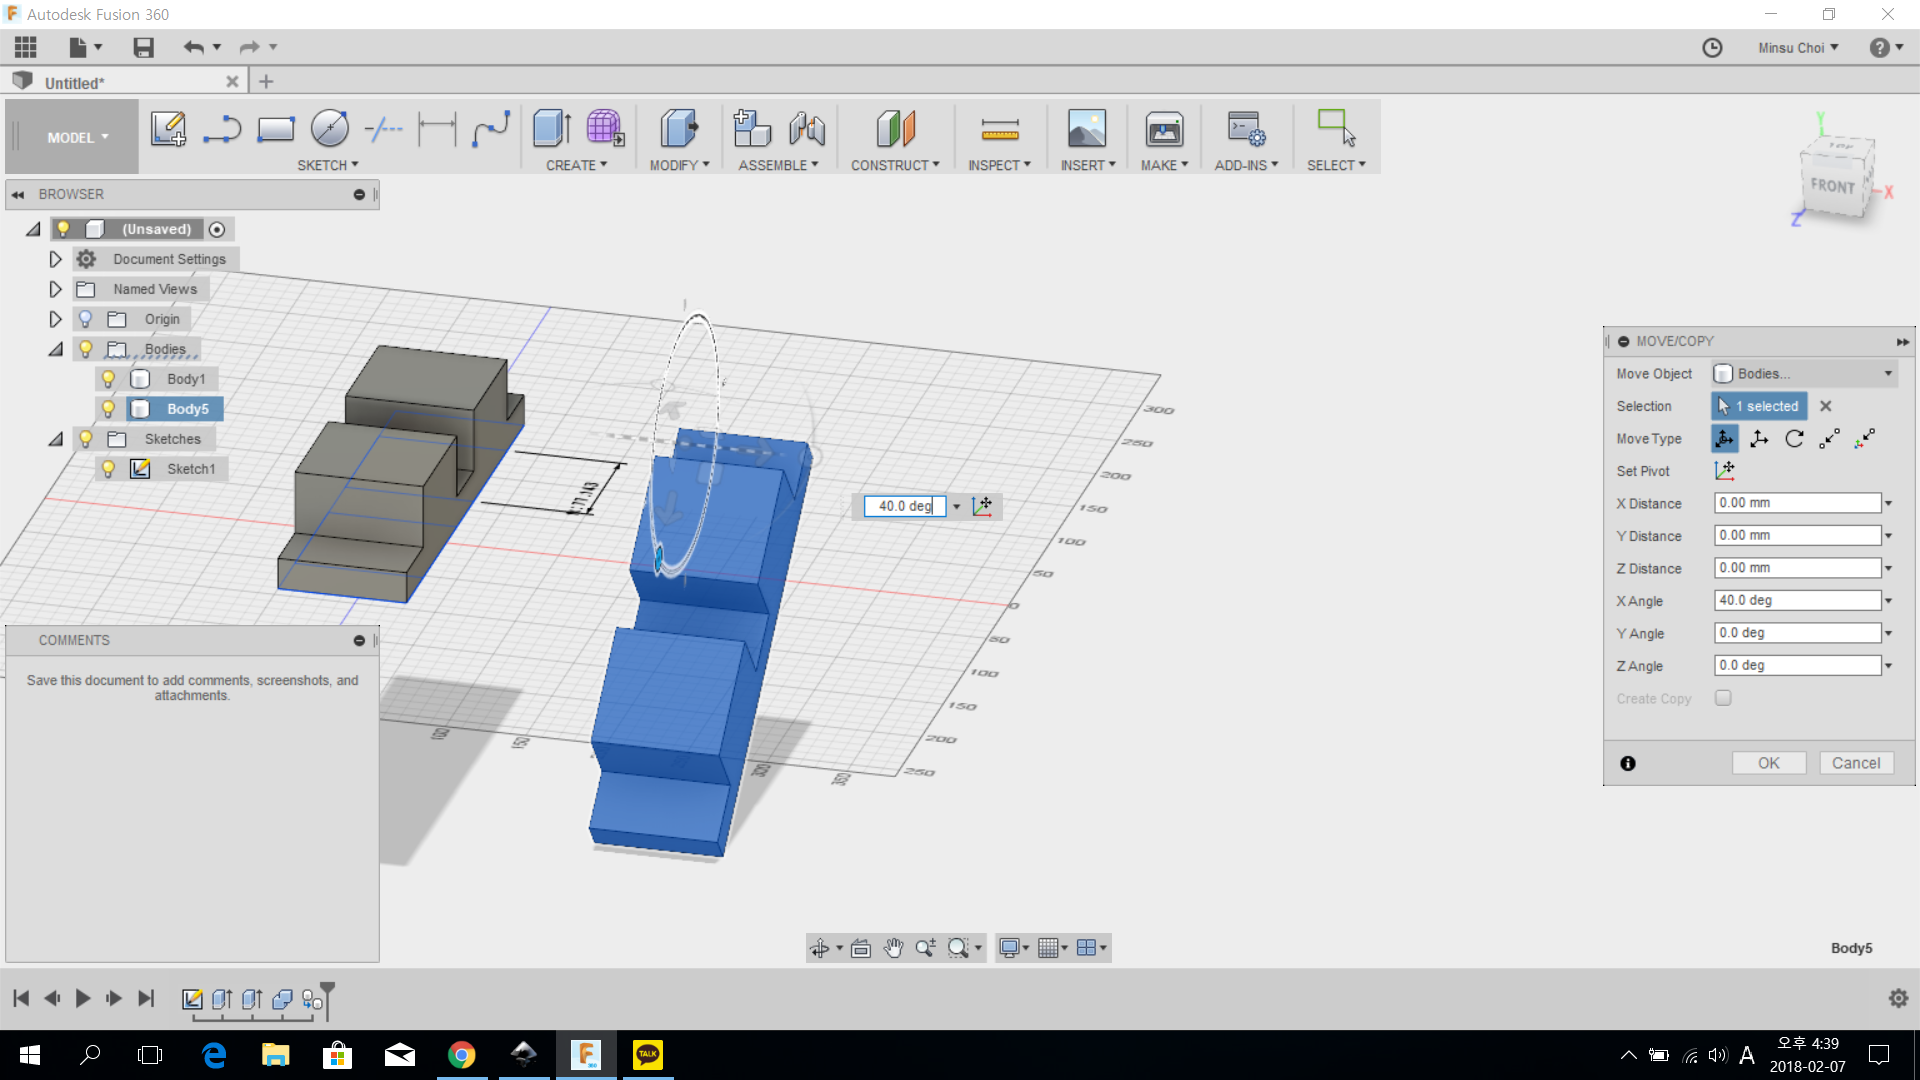Confirm the move with OK

(1769, 763)
